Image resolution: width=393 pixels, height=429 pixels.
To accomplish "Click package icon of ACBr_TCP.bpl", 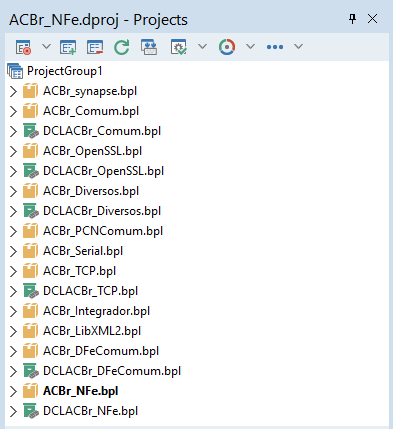I will pos(30,271).
